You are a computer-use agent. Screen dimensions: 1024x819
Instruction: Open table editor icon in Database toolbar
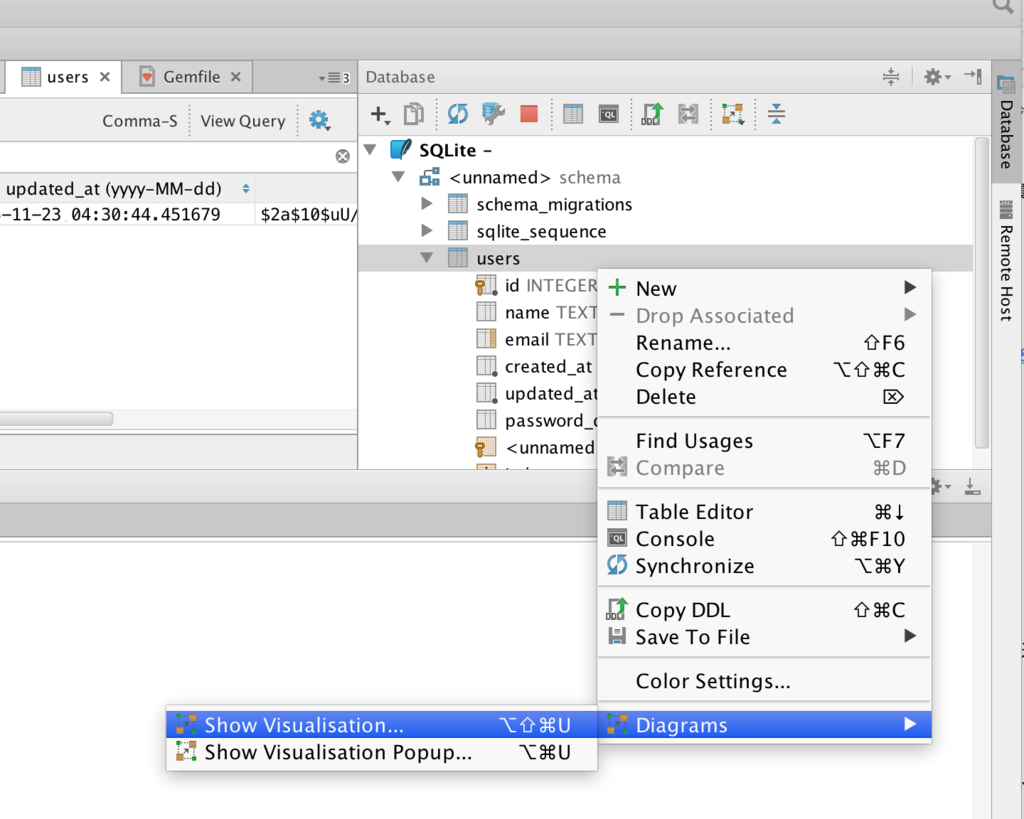(x=573, y=114)
